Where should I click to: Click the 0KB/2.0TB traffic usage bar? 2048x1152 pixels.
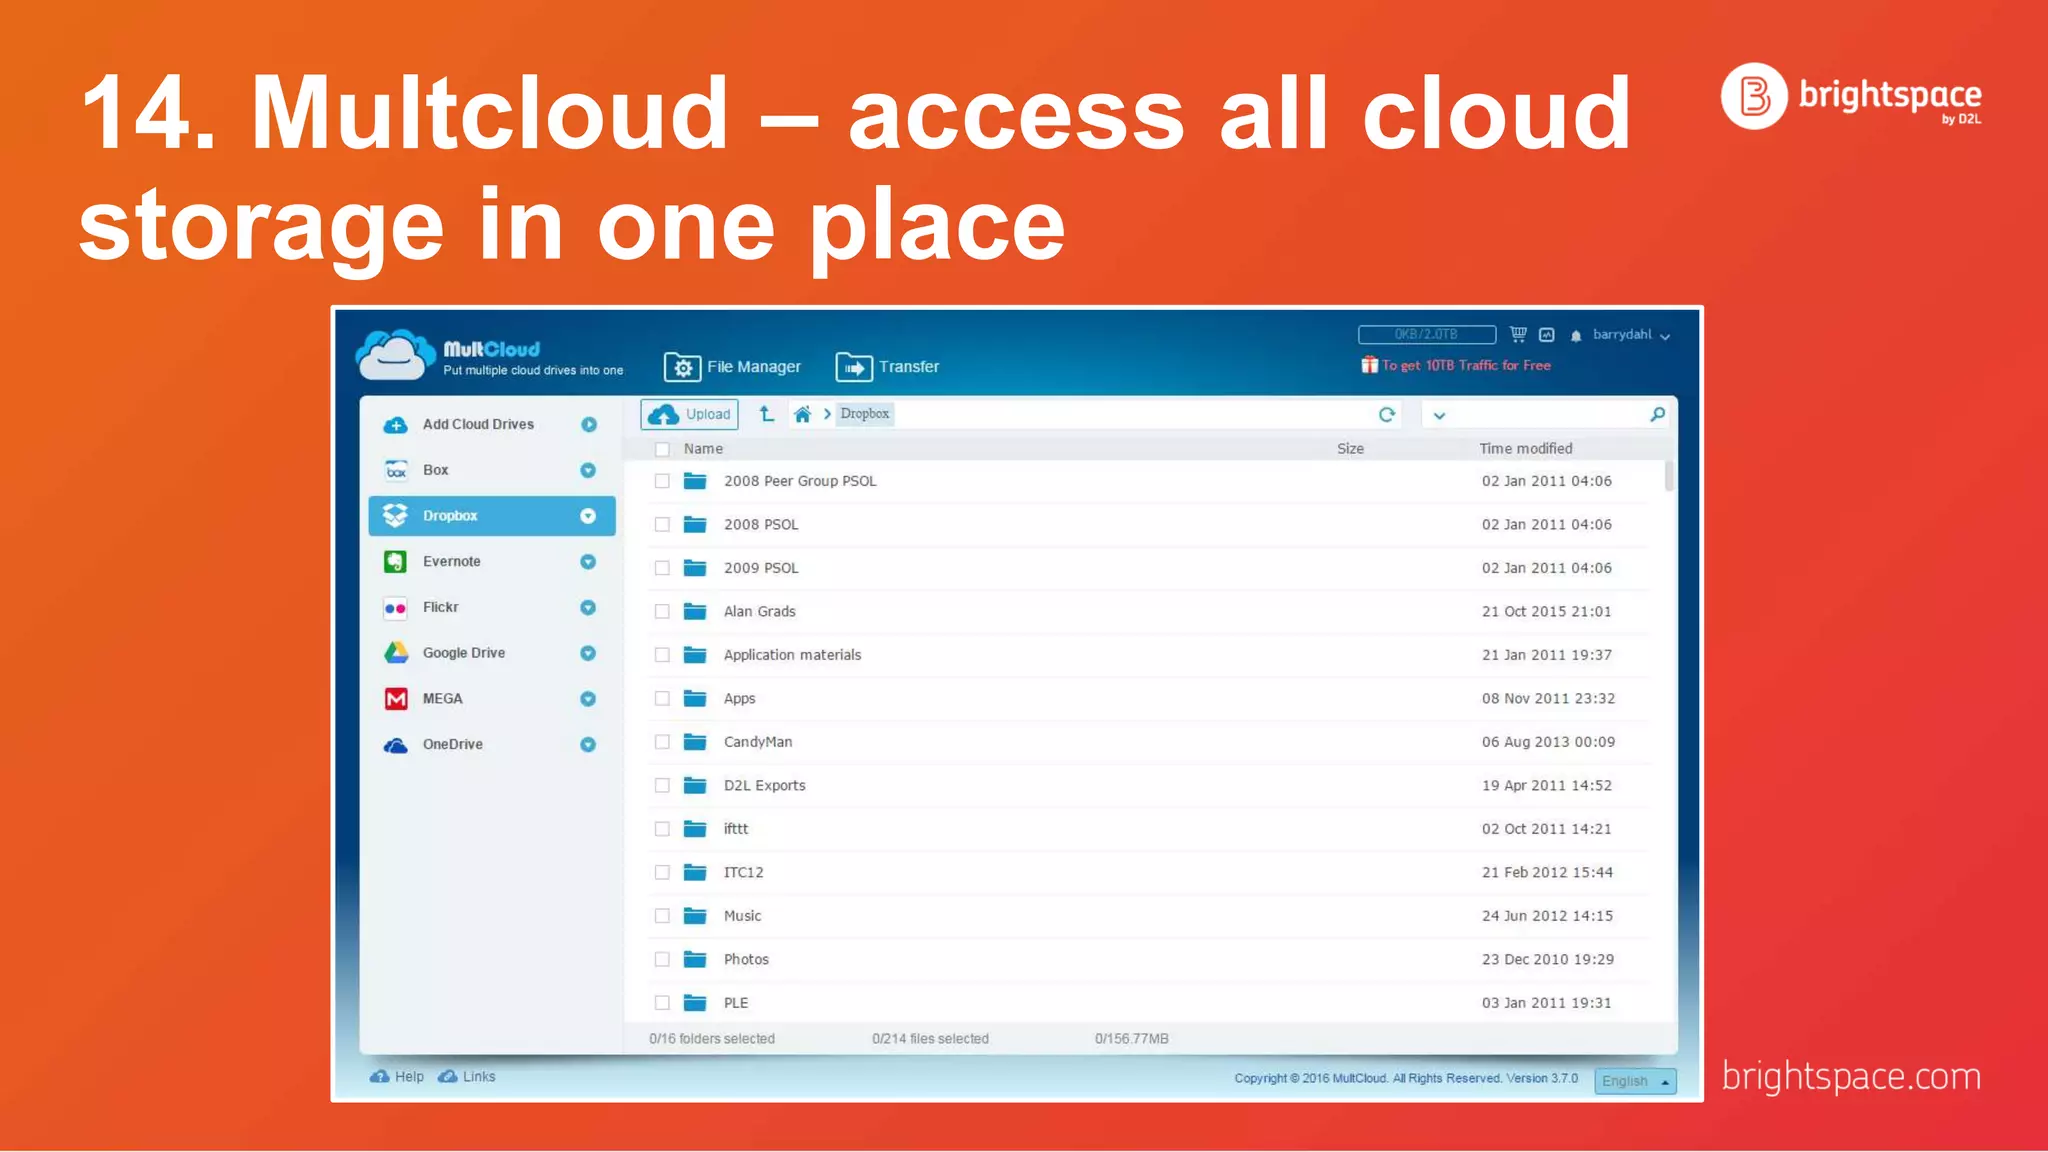click(1427, 335)
